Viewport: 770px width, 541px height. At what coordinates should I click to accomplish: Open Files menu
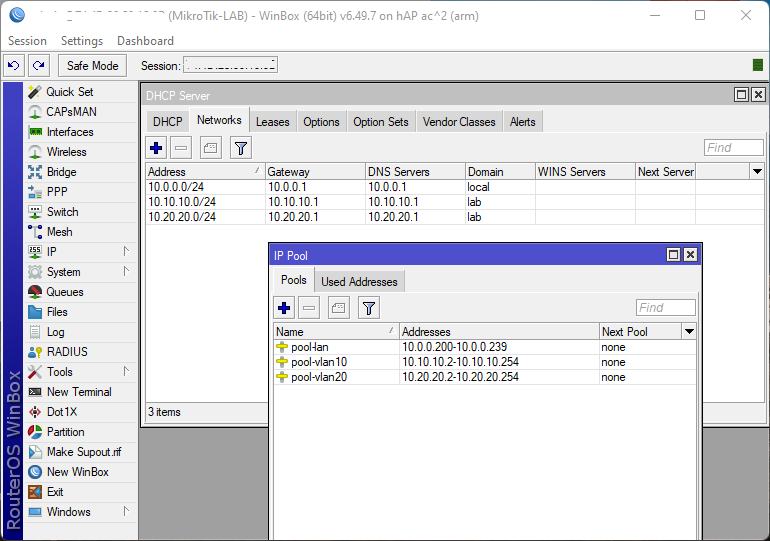[57, 312]
